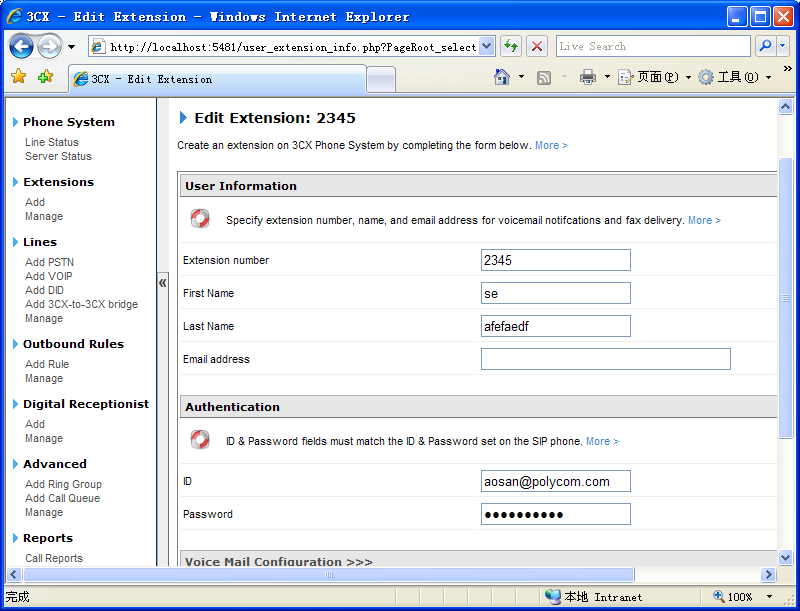Click the Live Search magnifier icon

pyautogui.click(x=765, y=46)
